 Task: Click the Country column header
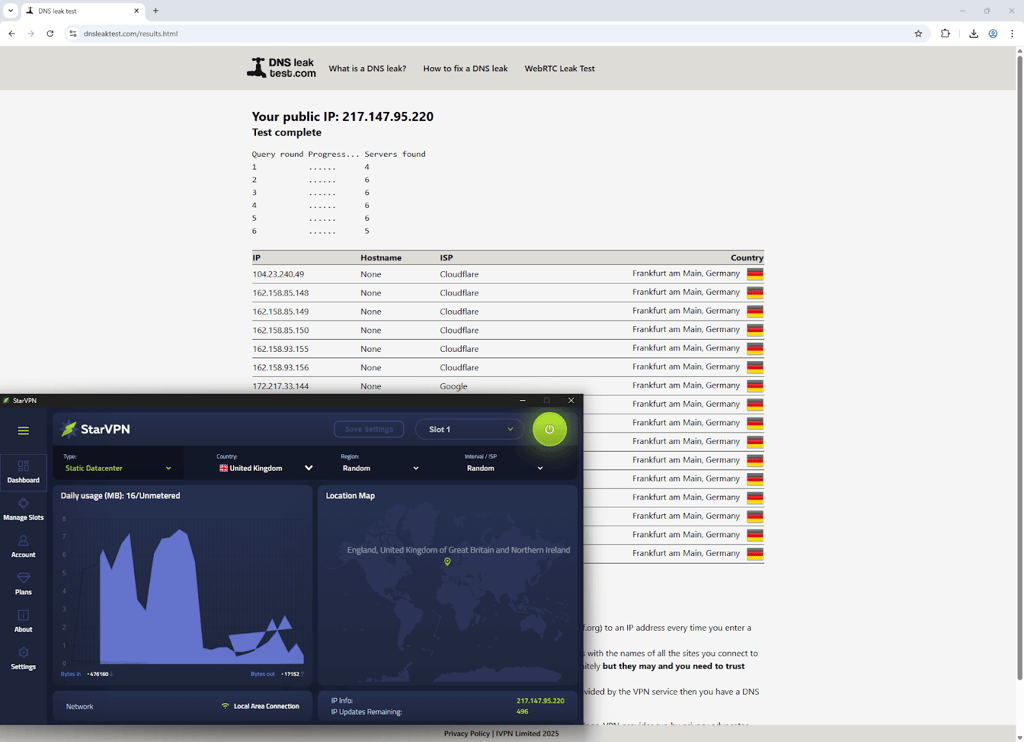click(x=746, y=258)
